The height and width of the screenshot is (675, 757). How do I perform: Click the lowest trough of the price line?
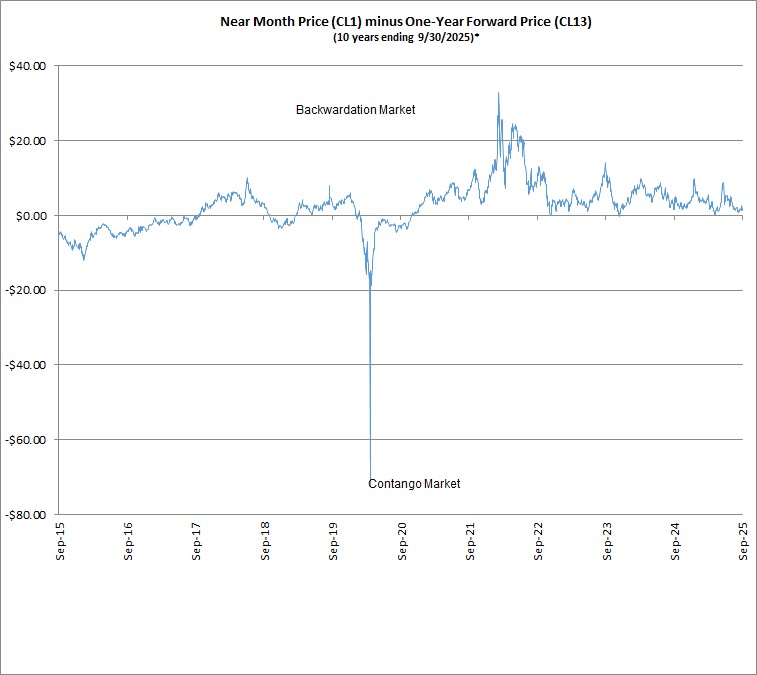(371, 478)
